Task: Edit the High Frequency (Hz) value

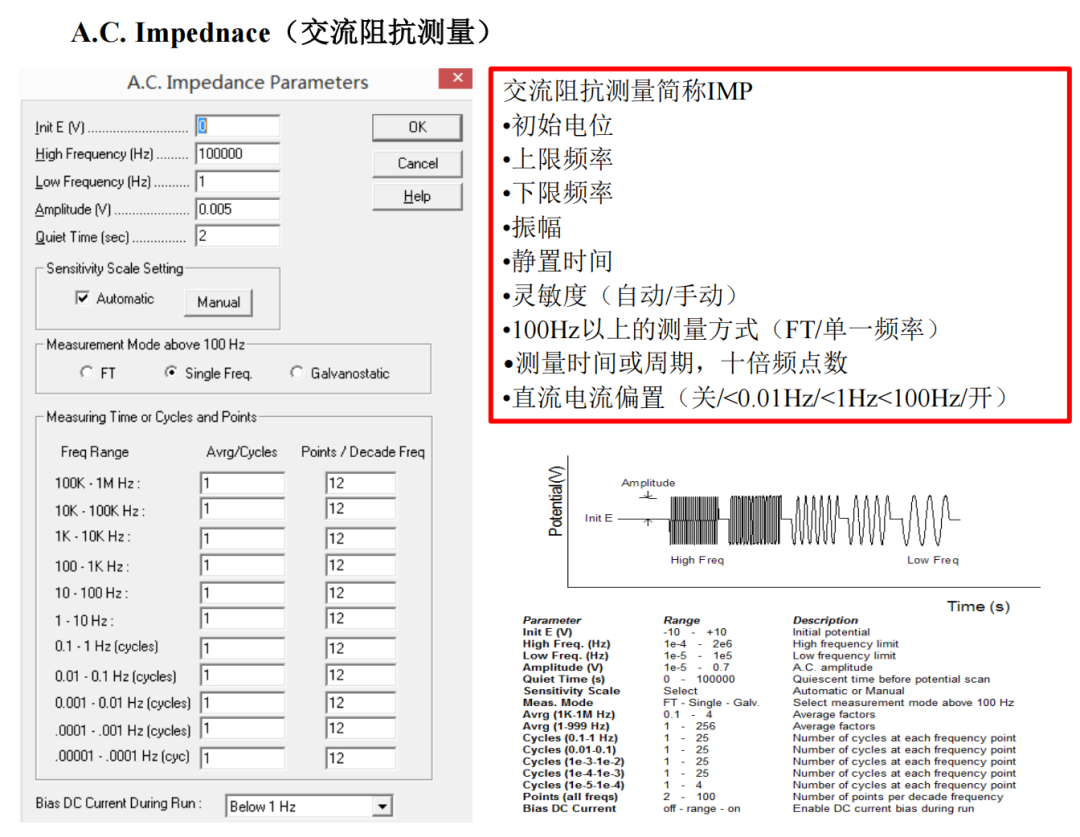Action: (237, 154)
